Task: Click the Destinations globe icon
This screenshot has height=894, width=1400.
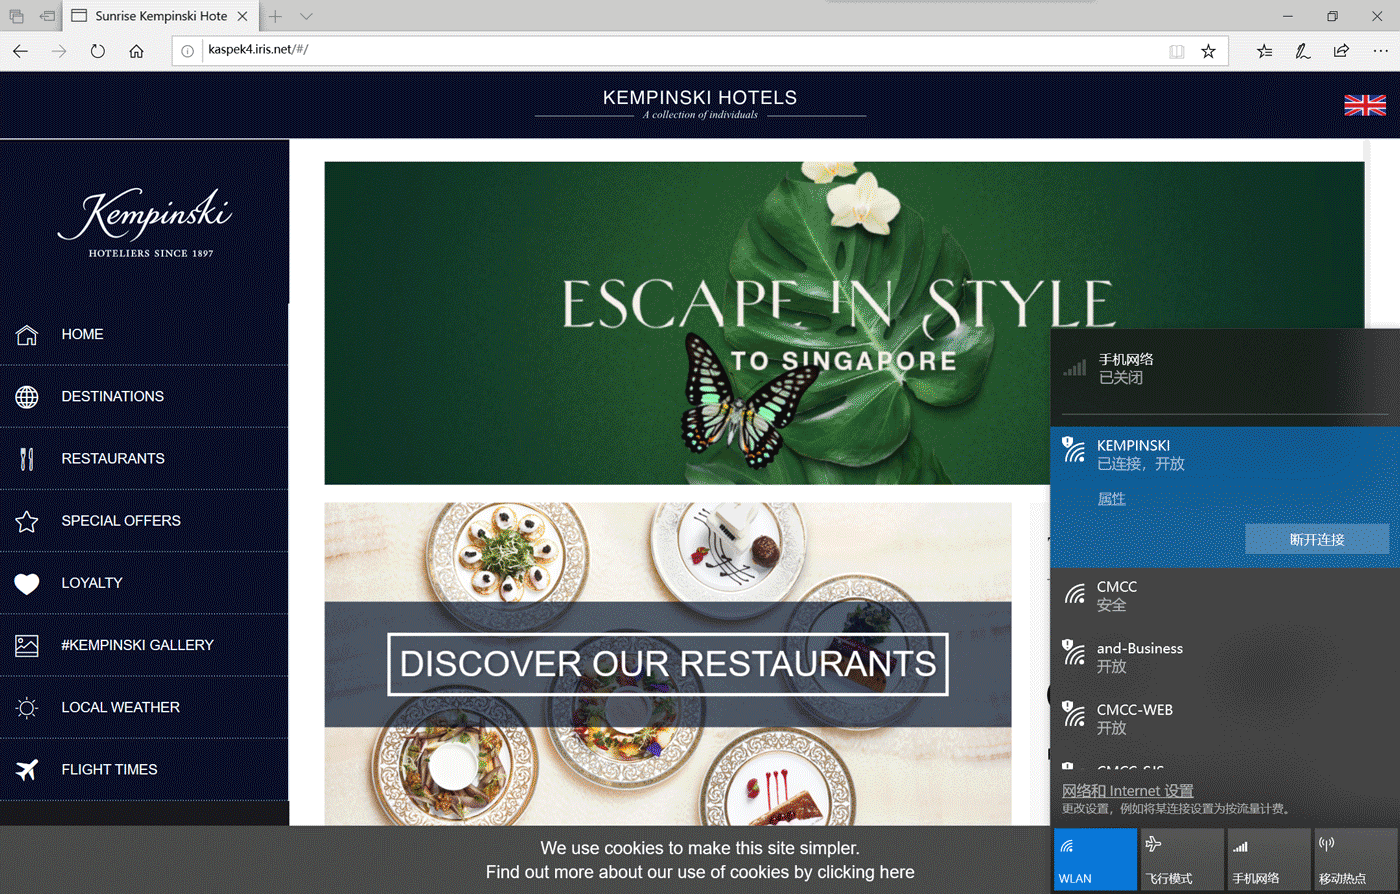Action: (27, 396)
